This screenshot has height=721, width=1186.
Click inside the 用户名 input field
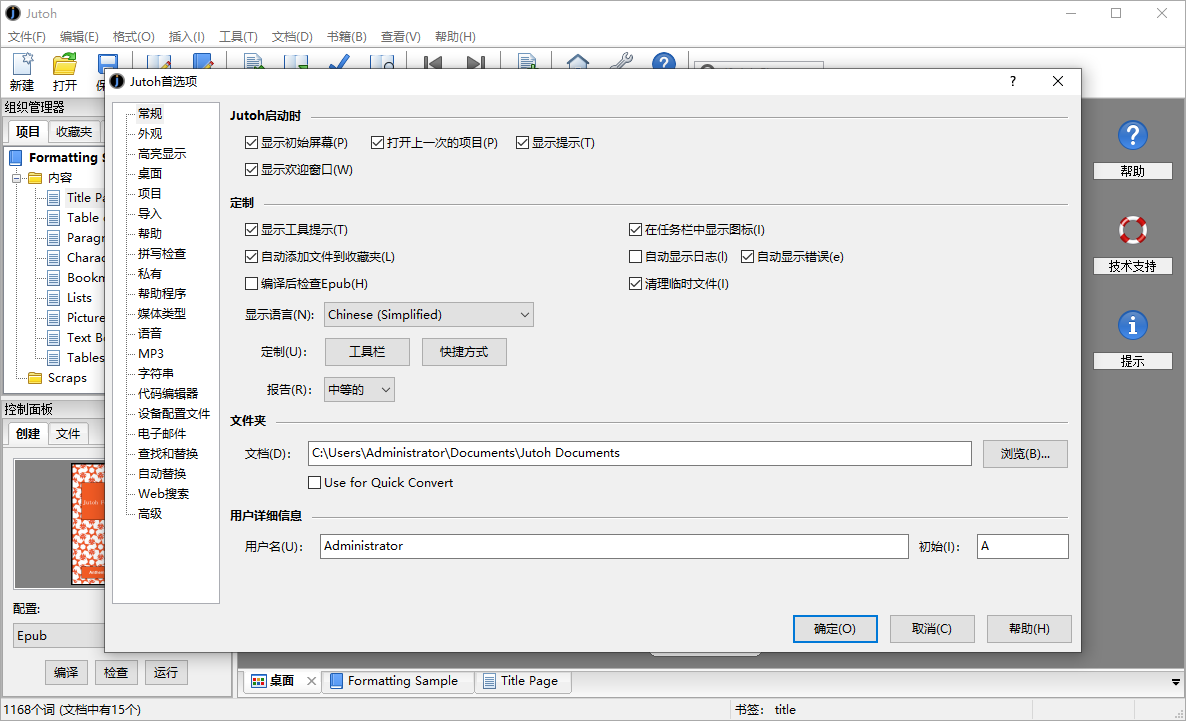point(600,546)
